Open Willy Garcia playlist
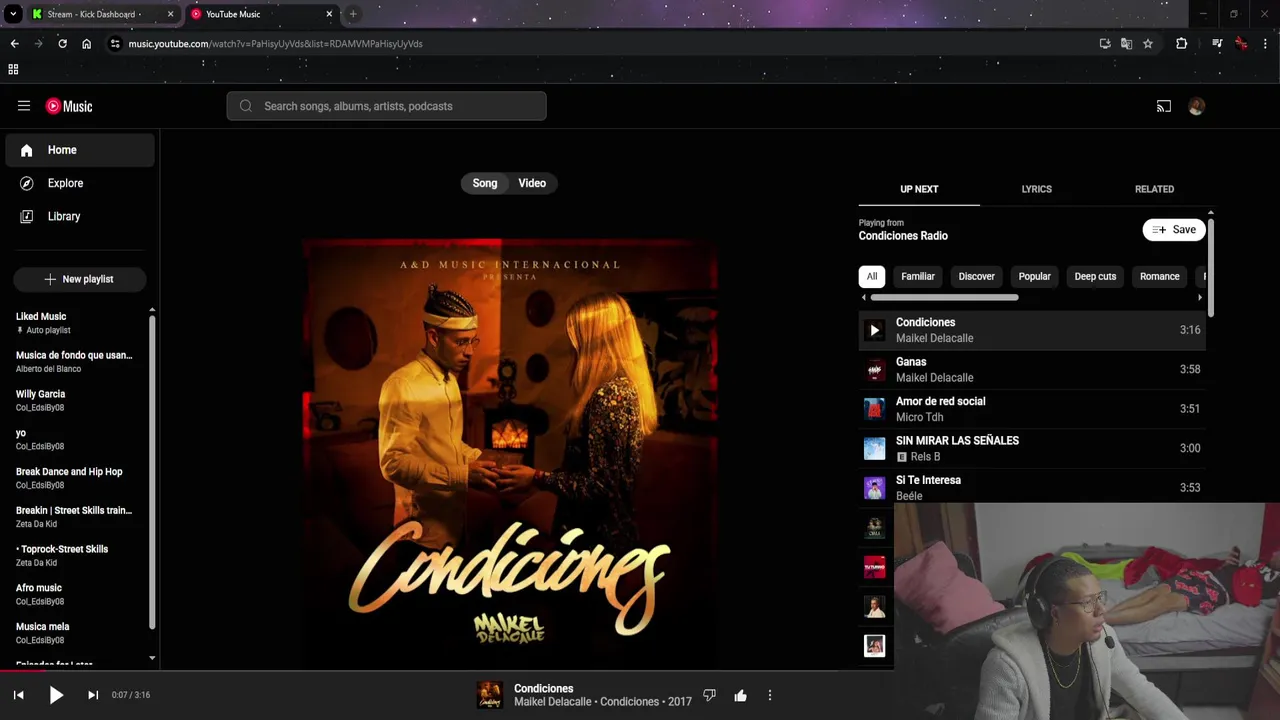The width and height of the screenshot is (1280, 720). (x=80, y=400)
